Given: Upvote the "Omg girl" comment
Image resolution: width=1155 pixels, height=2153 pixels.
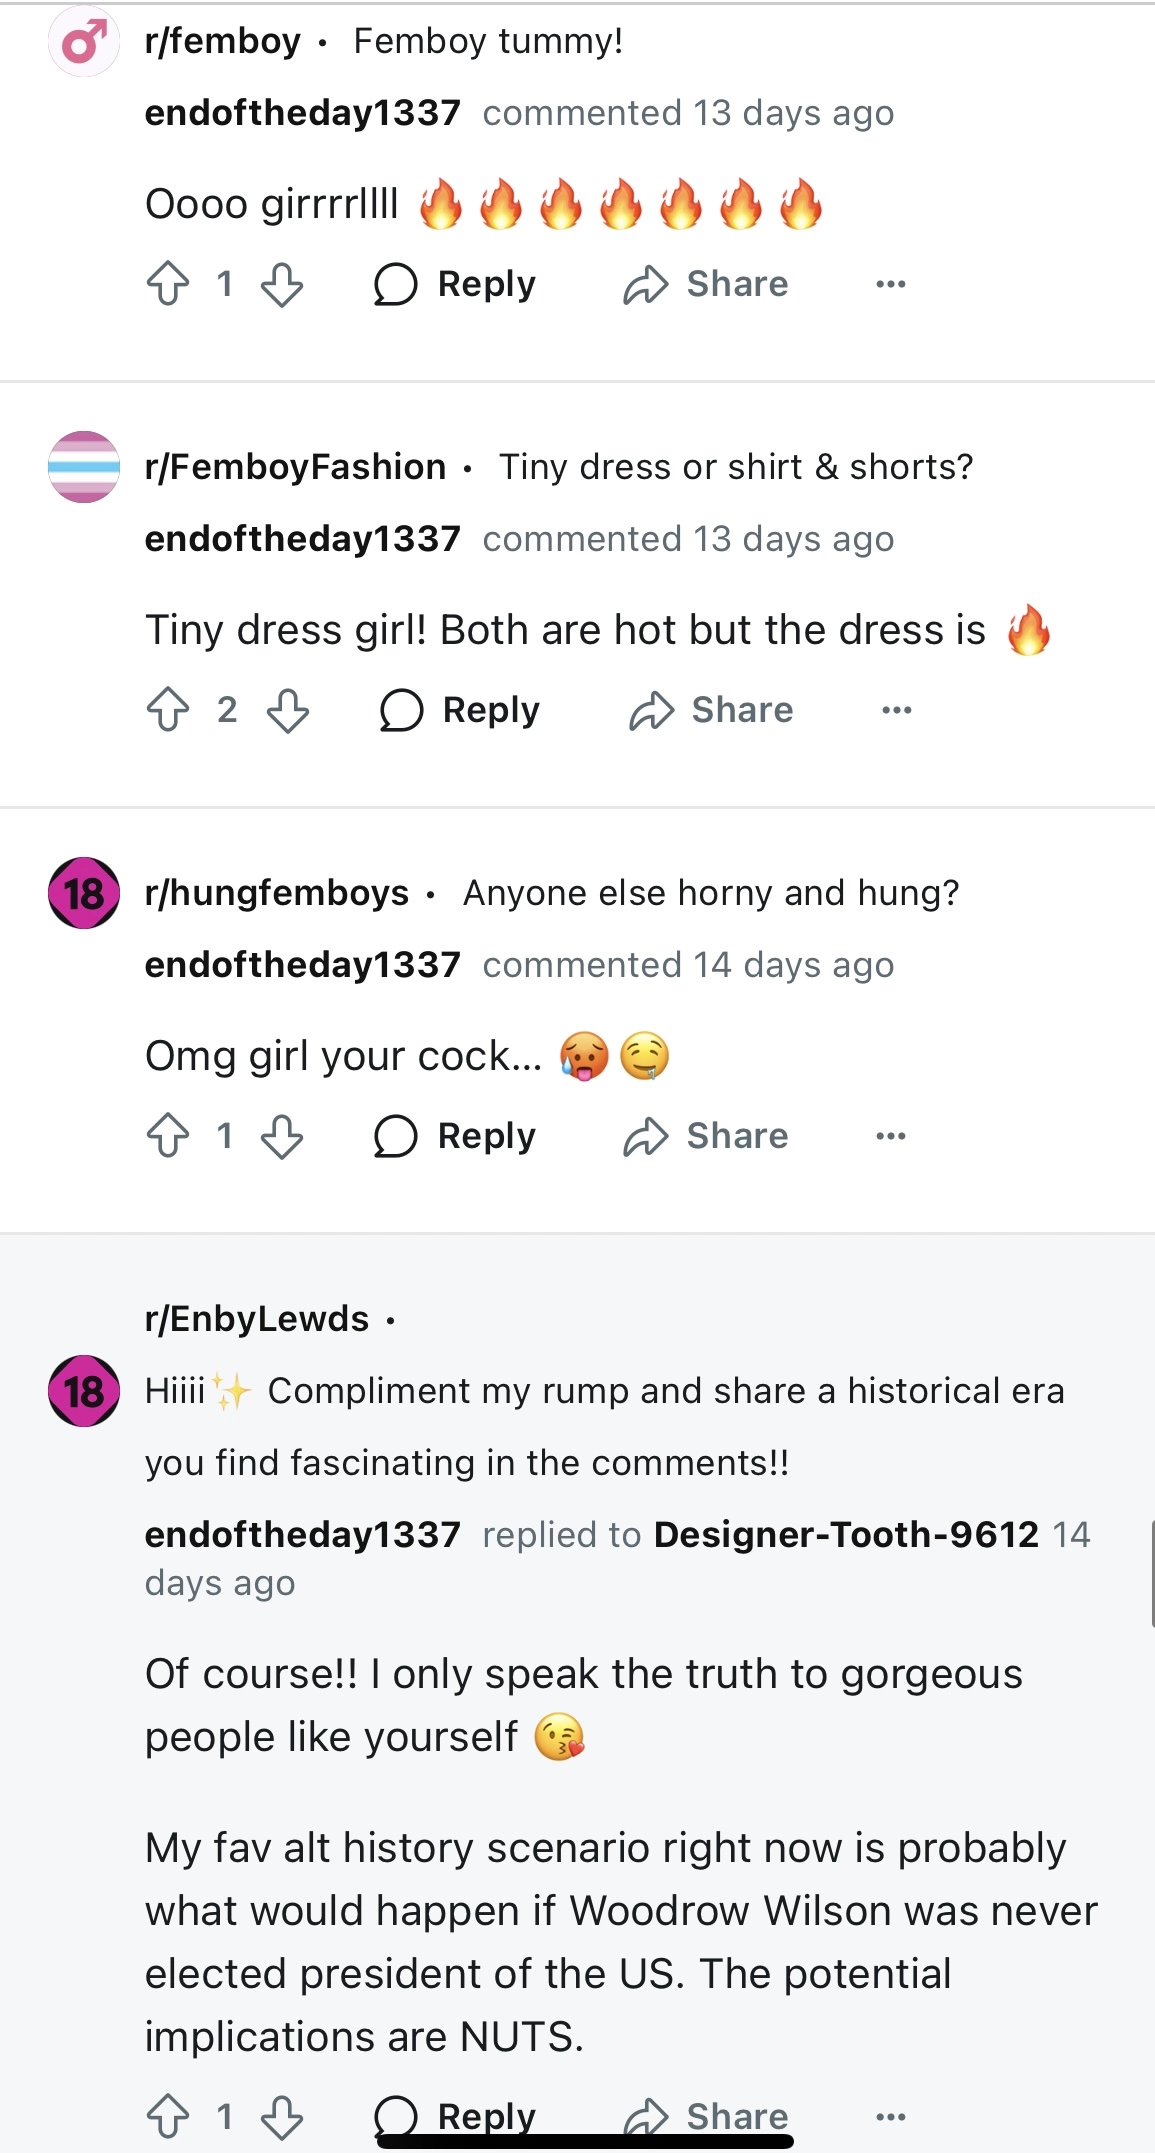Looking at the screenshot, I should pos(168,1136).
